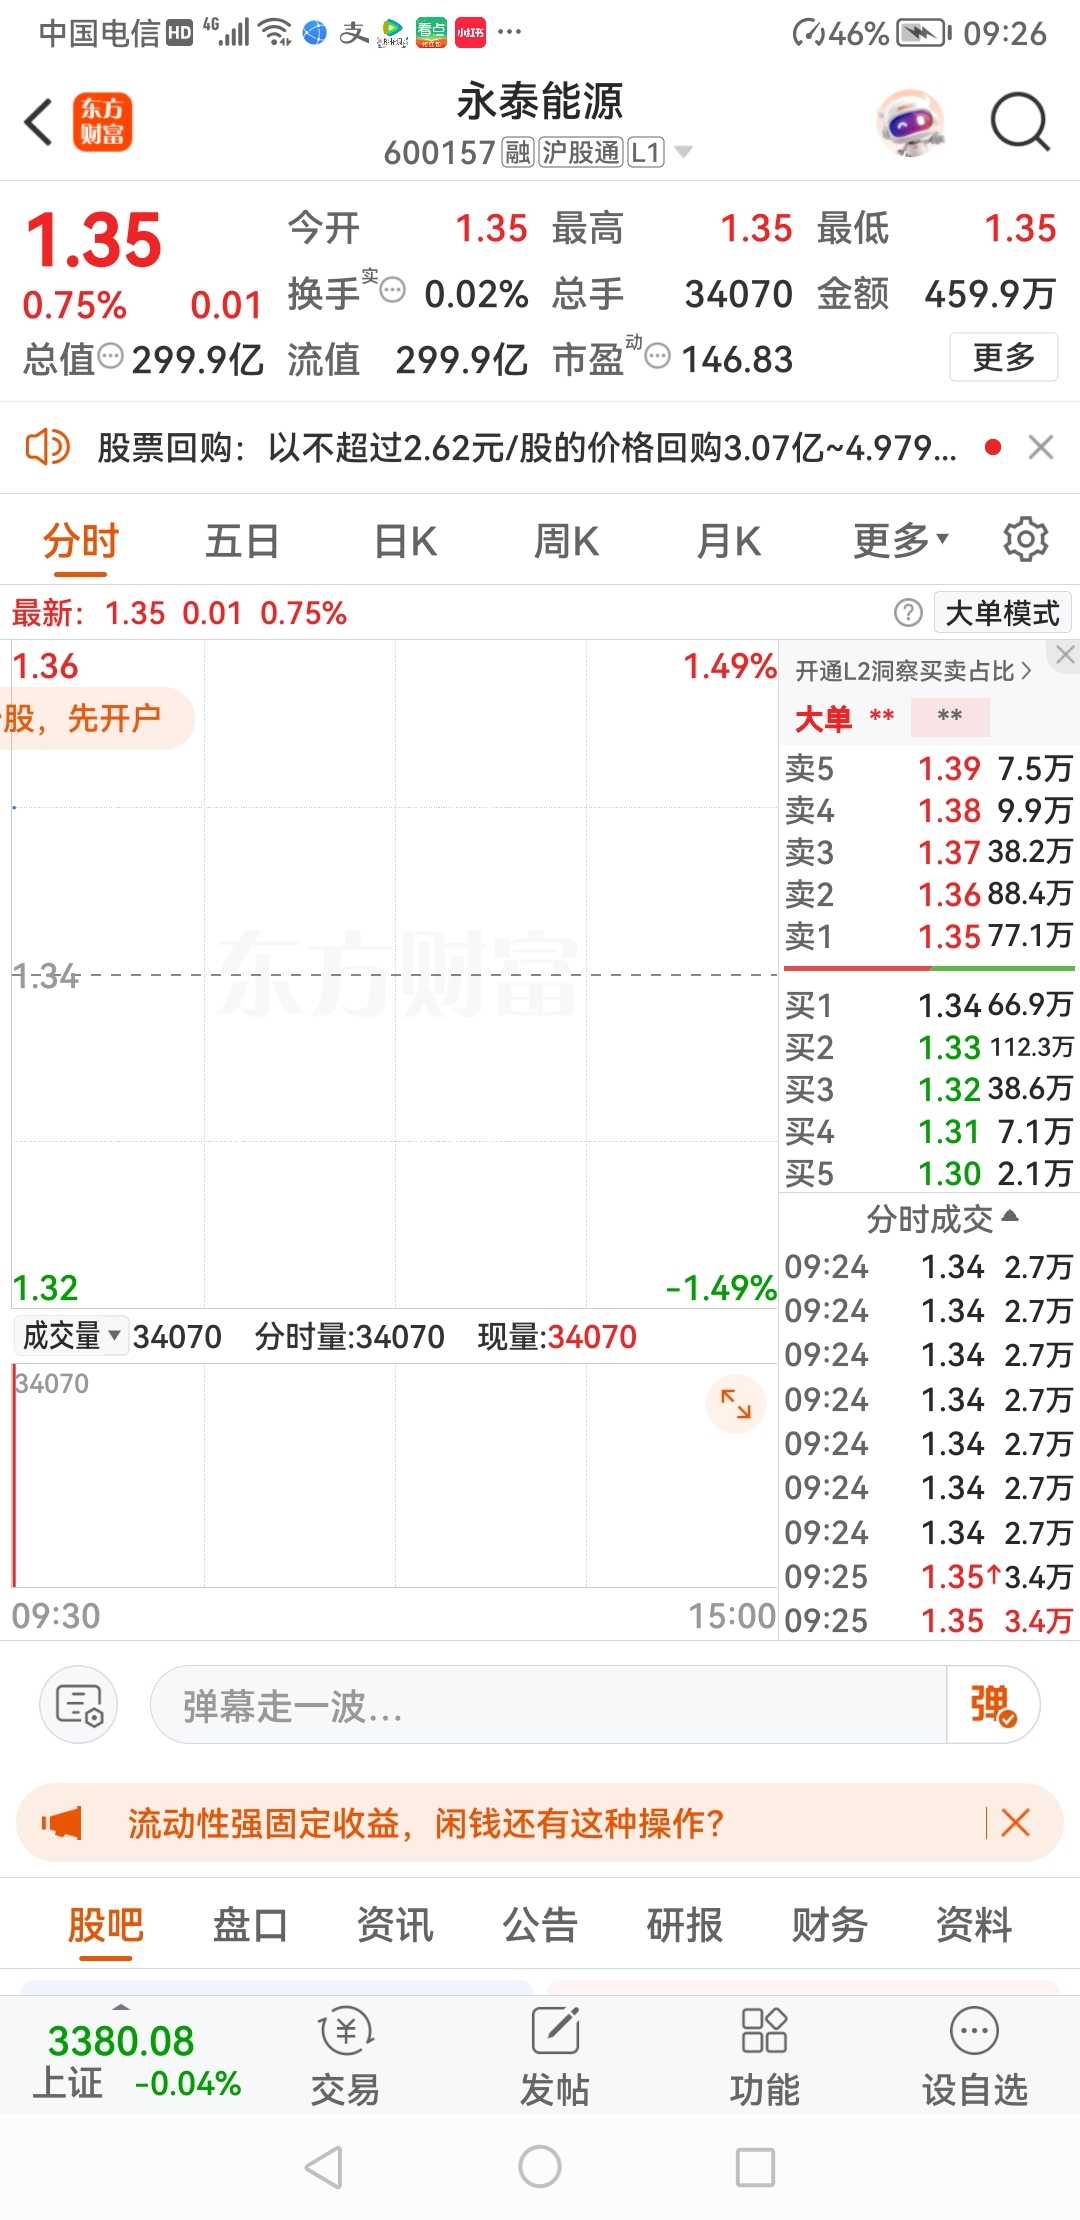Screen dimensions: 1080x2220
Task: Expand chart to fullscreen icon
Action: 736,1403
